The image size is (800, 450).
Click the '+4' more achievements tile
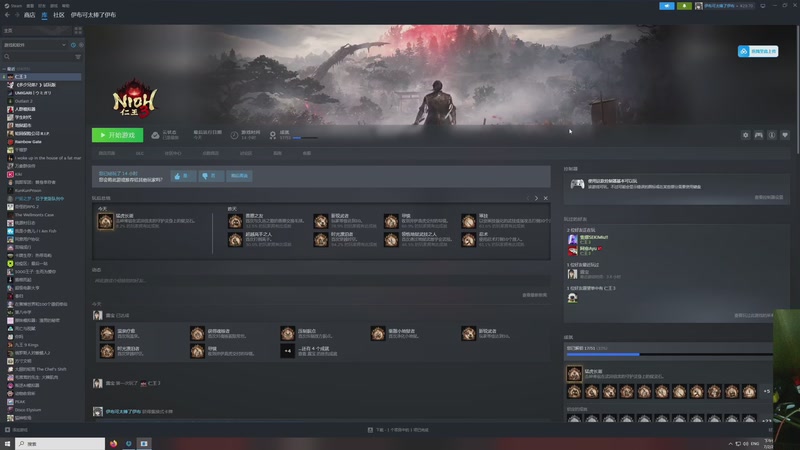pyautogui.click(x=287, y=351)
